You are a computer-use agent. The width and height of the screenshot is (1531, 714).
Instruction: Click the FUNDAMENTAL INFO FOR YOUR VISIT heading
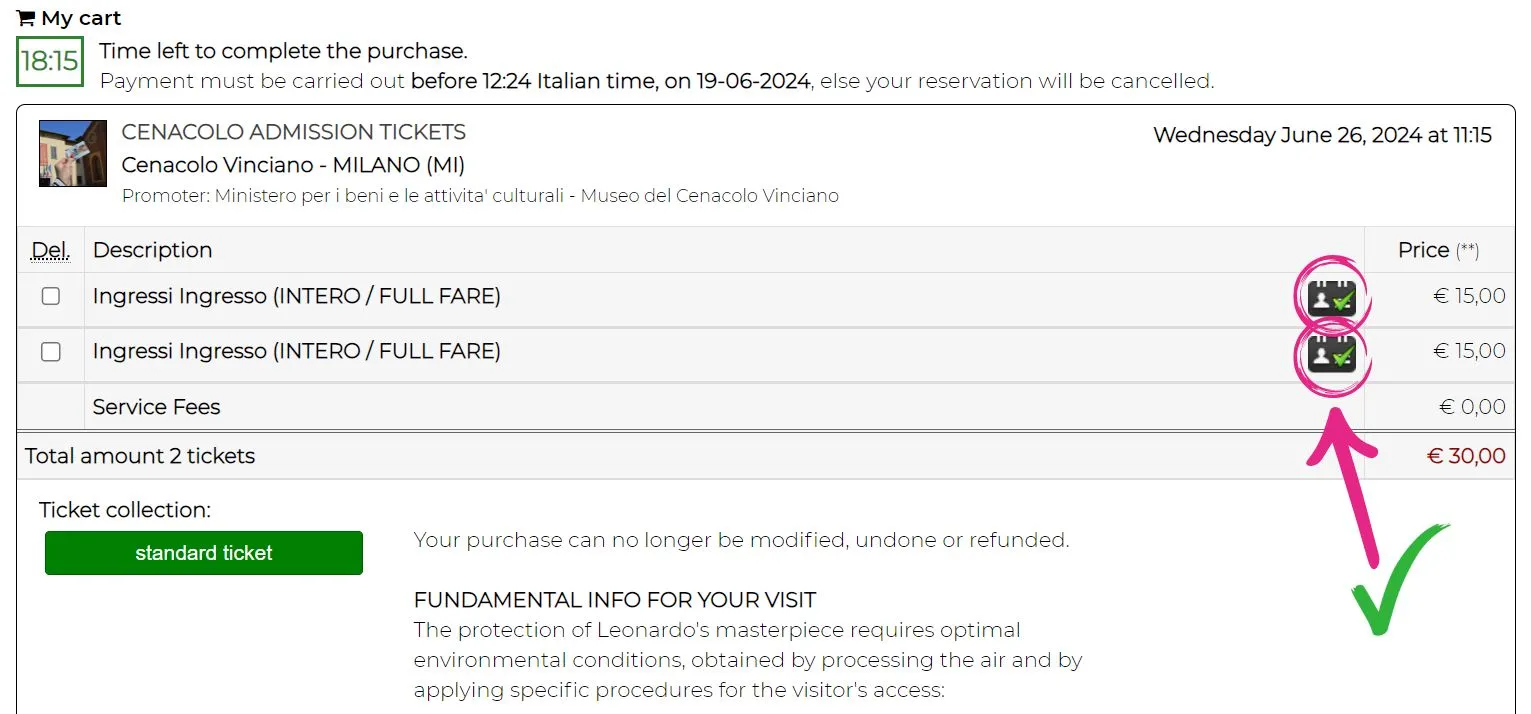(615, 600)
